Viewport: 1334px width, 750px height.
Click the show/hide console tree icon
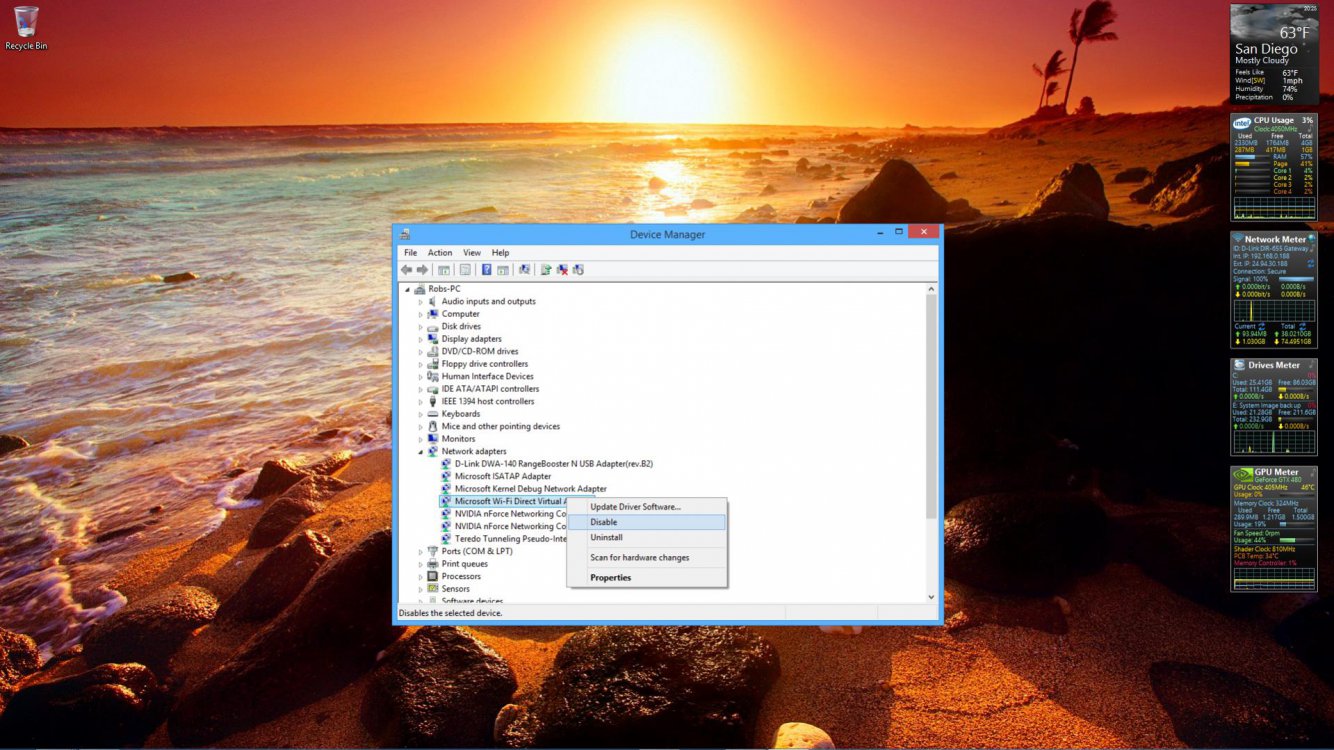pos(444,270)
